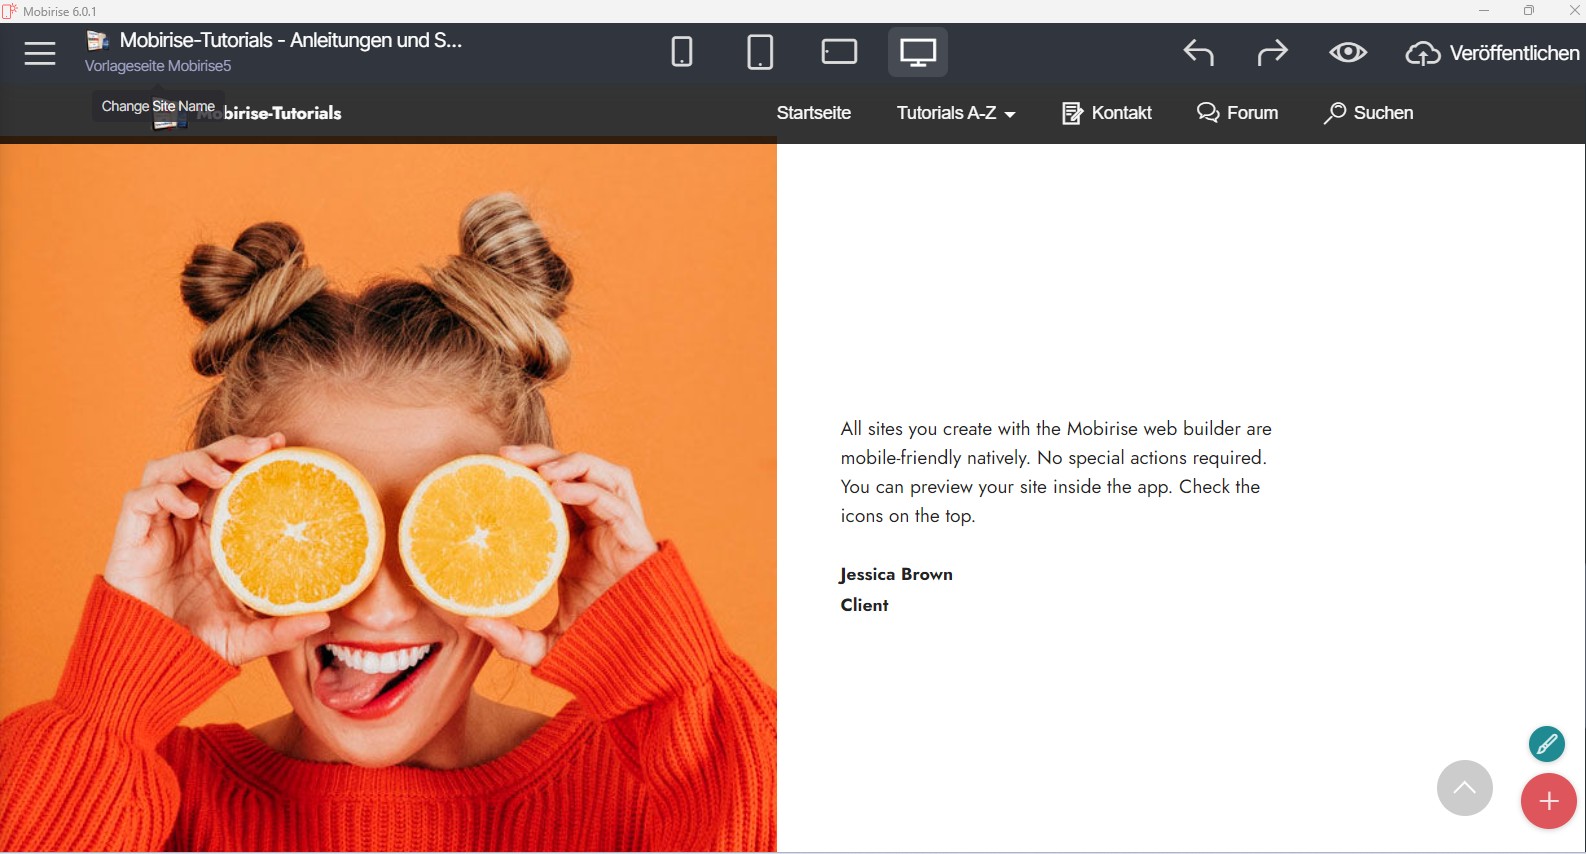
Task: Edit the Jessica Brown name text
Action: [896, 574]
